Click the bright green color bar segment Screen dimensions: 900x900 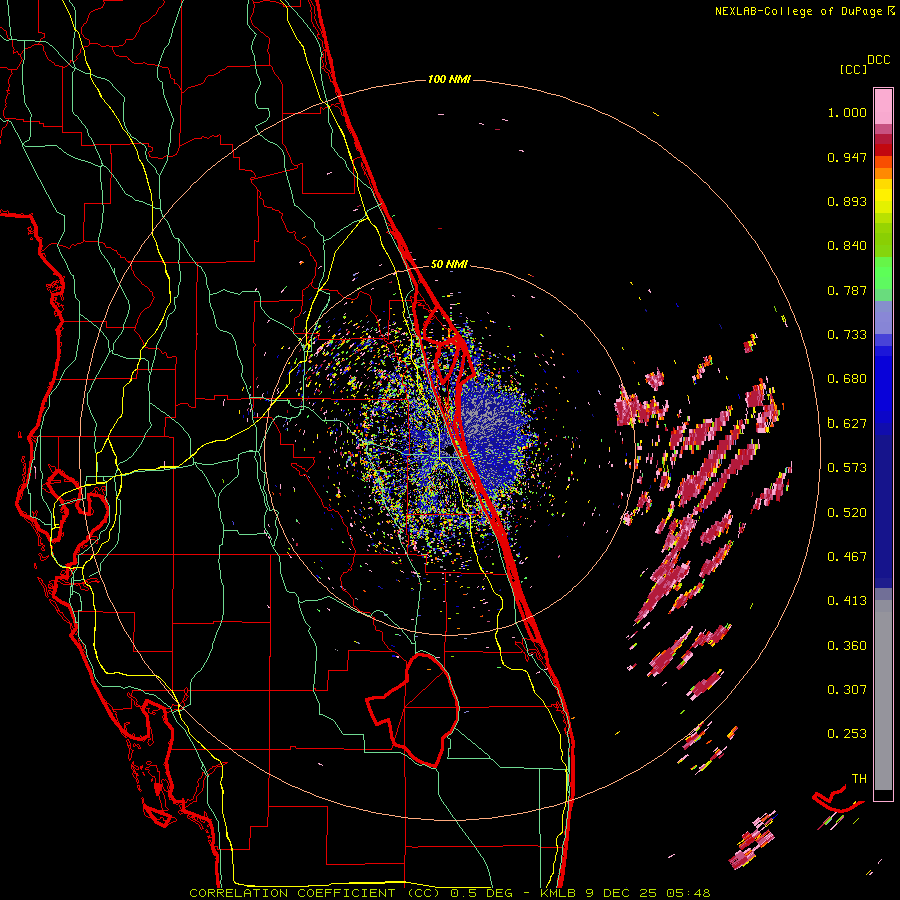[x=883, y=273]
